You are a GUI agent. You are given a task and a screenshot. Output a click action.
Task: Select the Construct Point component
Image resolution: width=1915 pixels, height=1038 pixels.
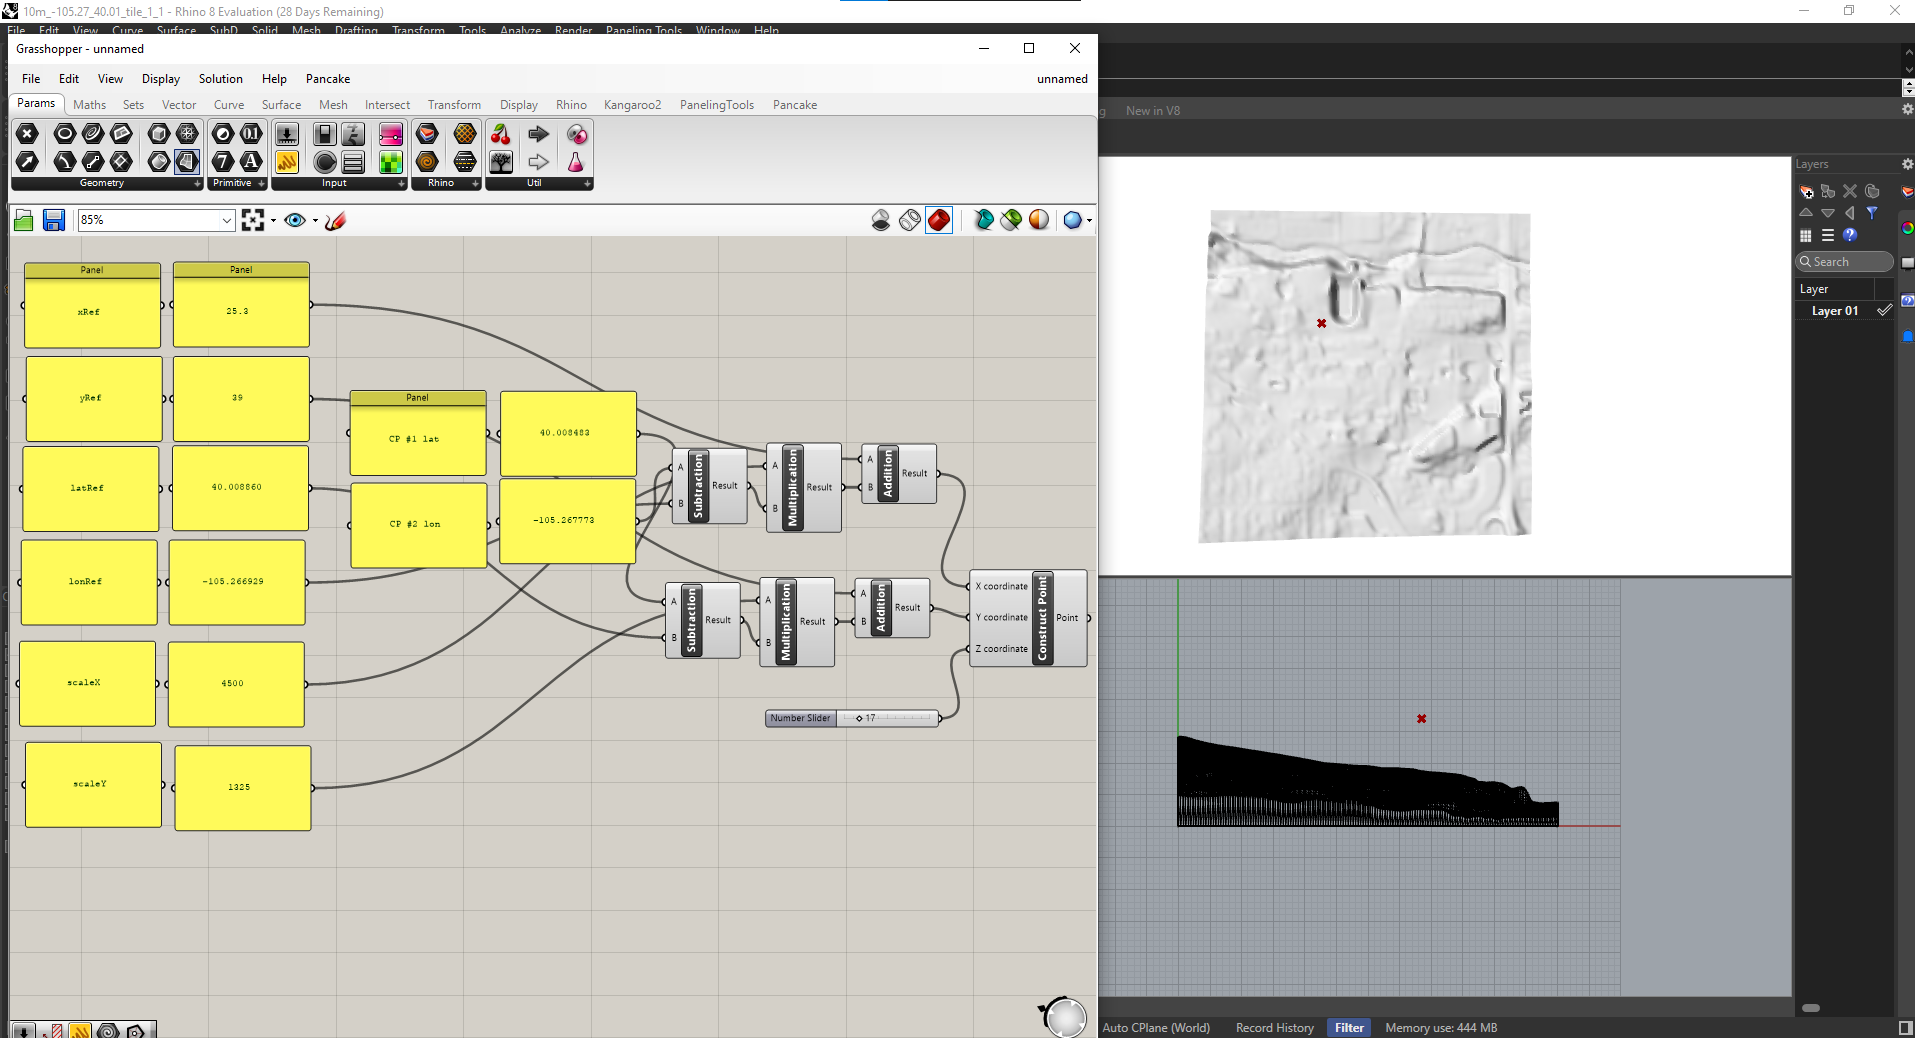click(1041, 618)
